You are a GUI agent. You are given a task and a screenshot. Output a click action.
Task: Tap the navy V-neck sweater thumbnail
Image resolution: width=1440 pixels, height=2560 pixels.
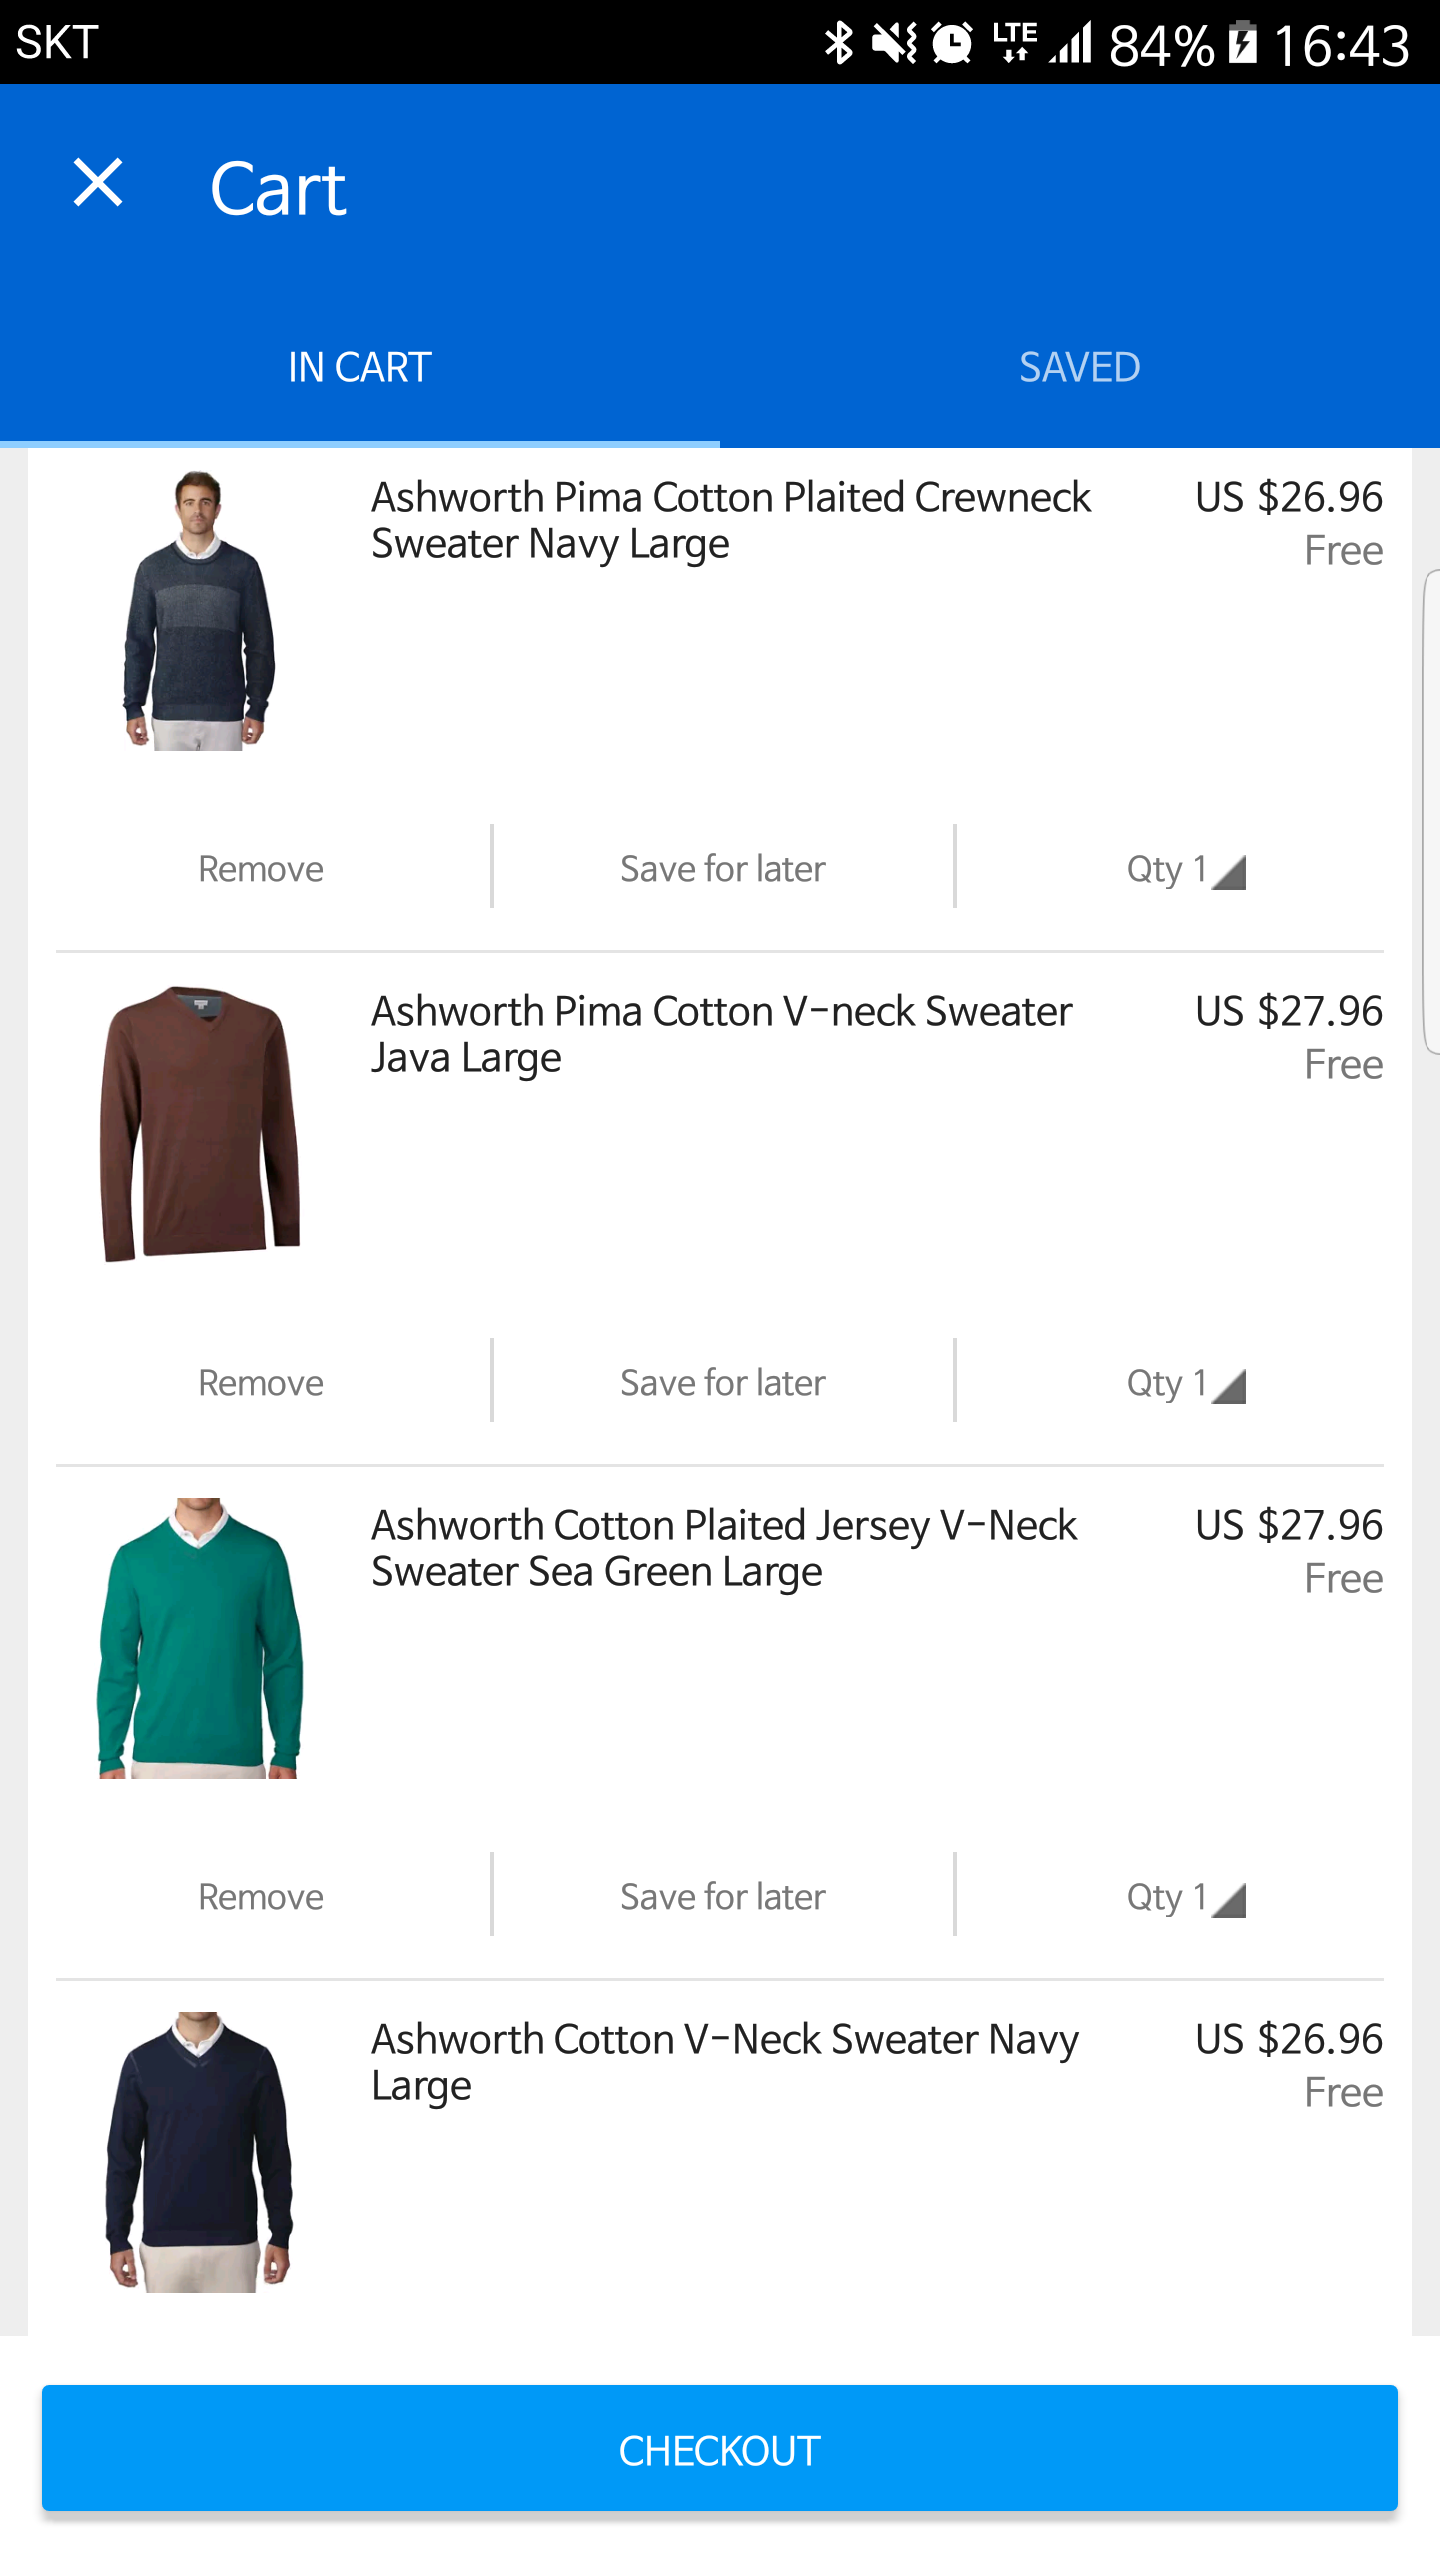point(199,2152)
